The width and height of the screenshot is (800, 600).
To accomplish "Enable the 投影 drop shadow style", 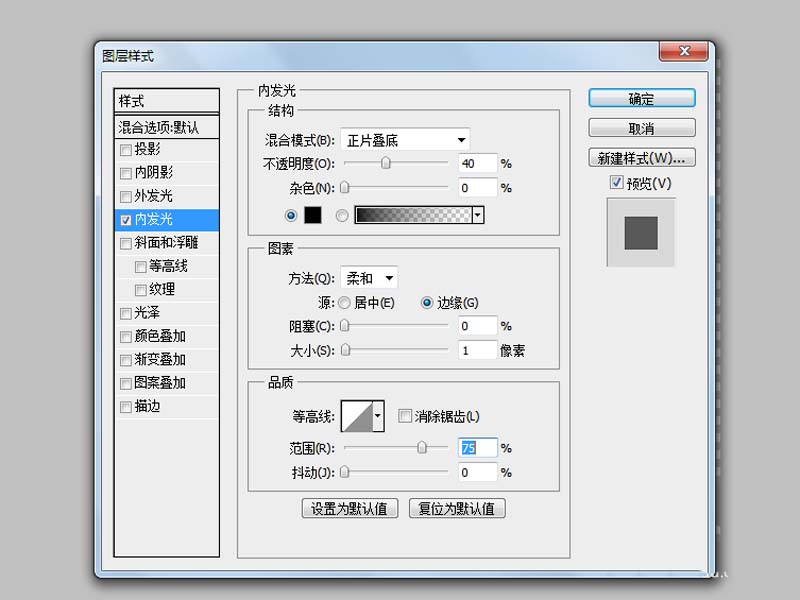I will point(126,150).
